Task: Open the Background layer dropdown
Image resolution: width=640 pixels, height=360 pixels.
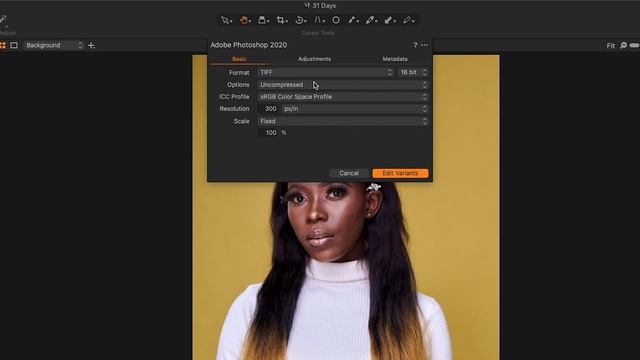Action: pos(54,45)
